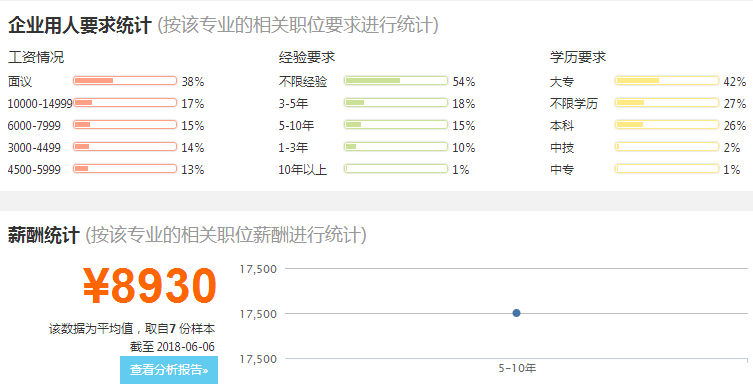The width and height of the screenshot is (753, 387).
Task: Click the 10000-14999 salary bar
Action: pyautogui.click(x=125, y=103)
